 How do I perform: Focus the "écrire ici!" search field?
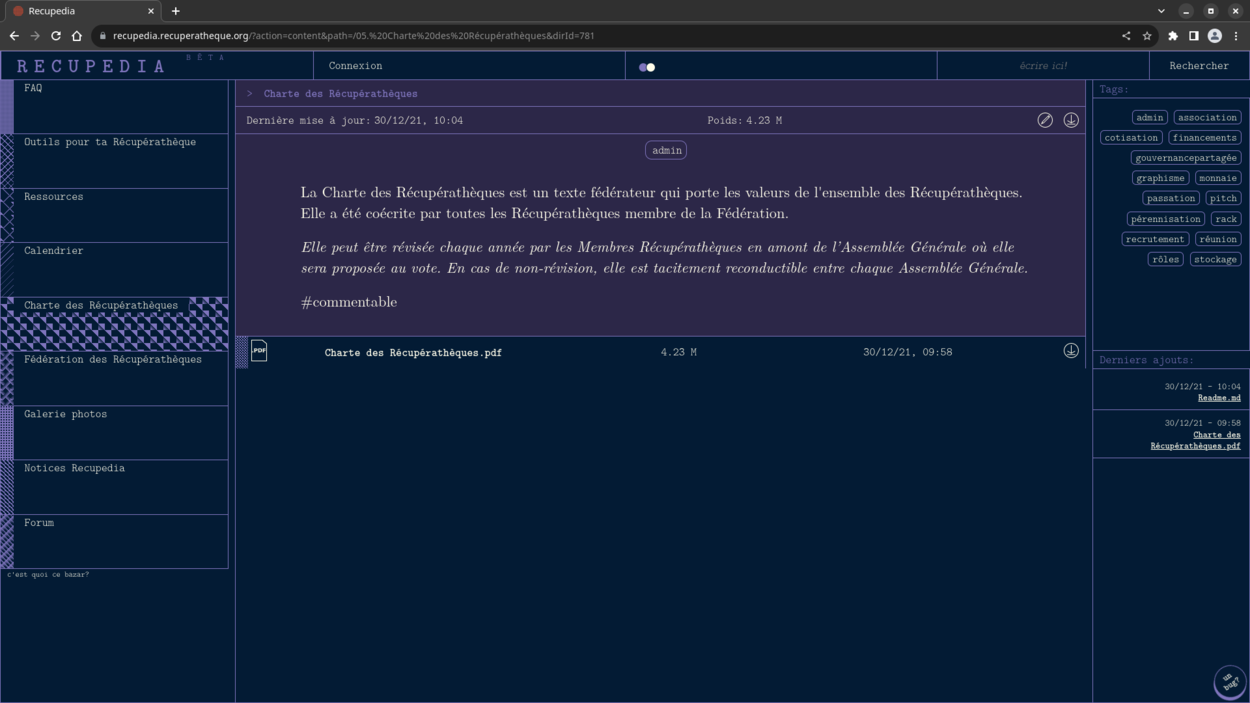pos(1042,66)
